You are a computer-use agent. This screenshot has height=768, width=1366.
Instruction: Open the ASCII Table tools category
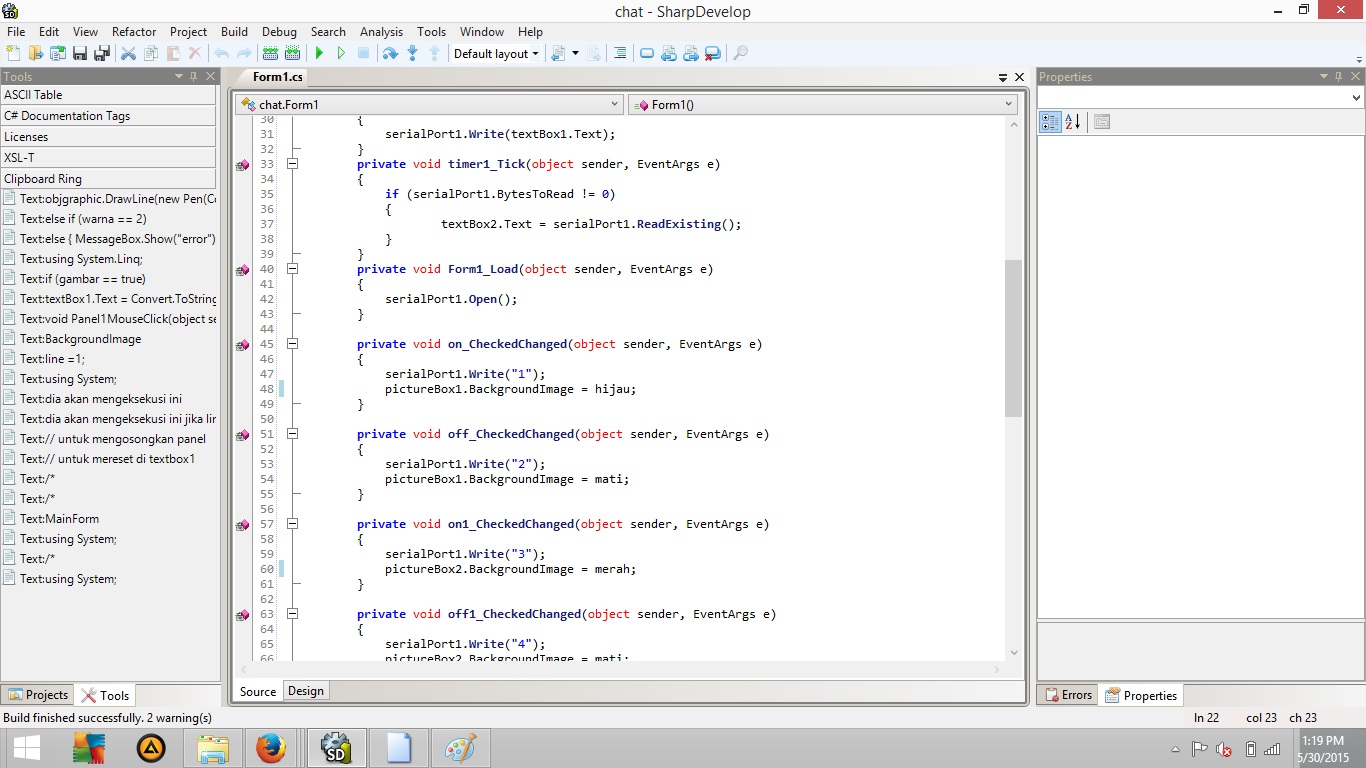(x=108, y=95)
